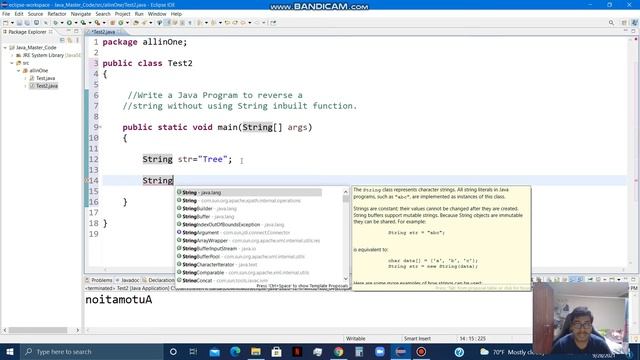
Task: Collapse the allinOne package node
Action: (x=18, y=71)
